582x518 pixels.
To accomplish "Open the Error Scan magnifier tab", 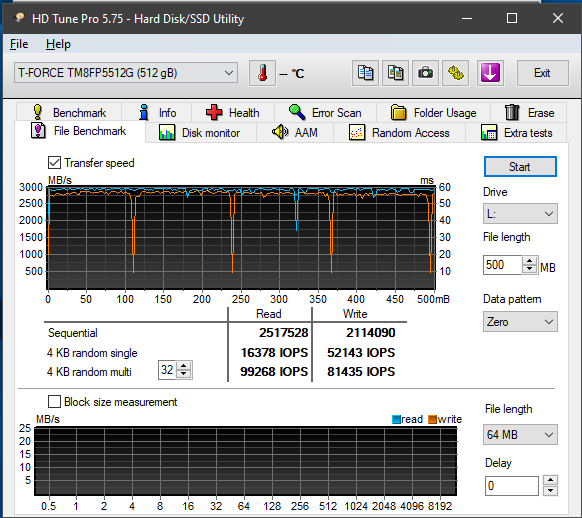I will click(325, 112).
